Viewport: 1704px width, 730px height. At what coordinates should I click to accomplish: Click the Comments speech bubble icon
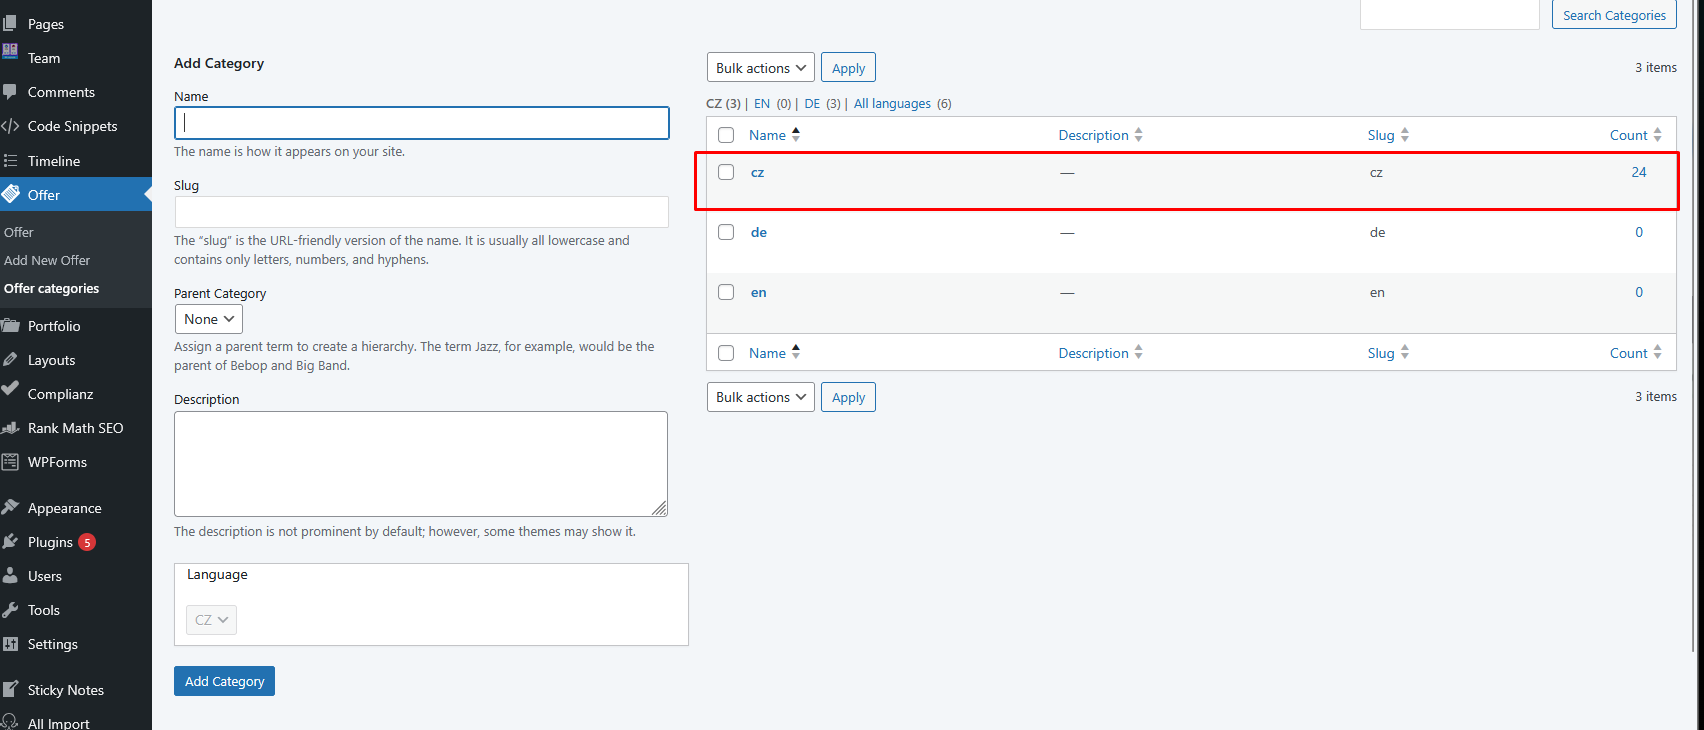10,92
